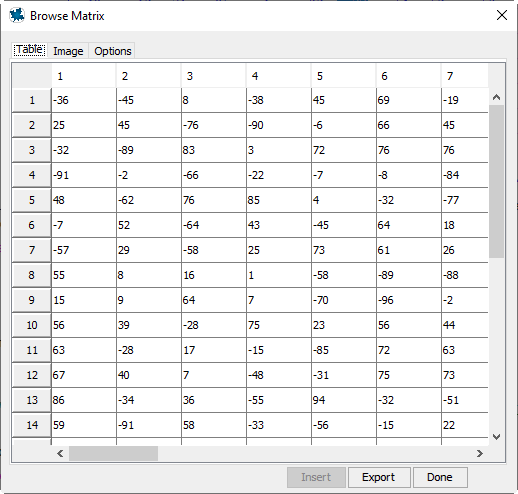Select row header 10
The image size is (518, 494).
pos(32,325)
